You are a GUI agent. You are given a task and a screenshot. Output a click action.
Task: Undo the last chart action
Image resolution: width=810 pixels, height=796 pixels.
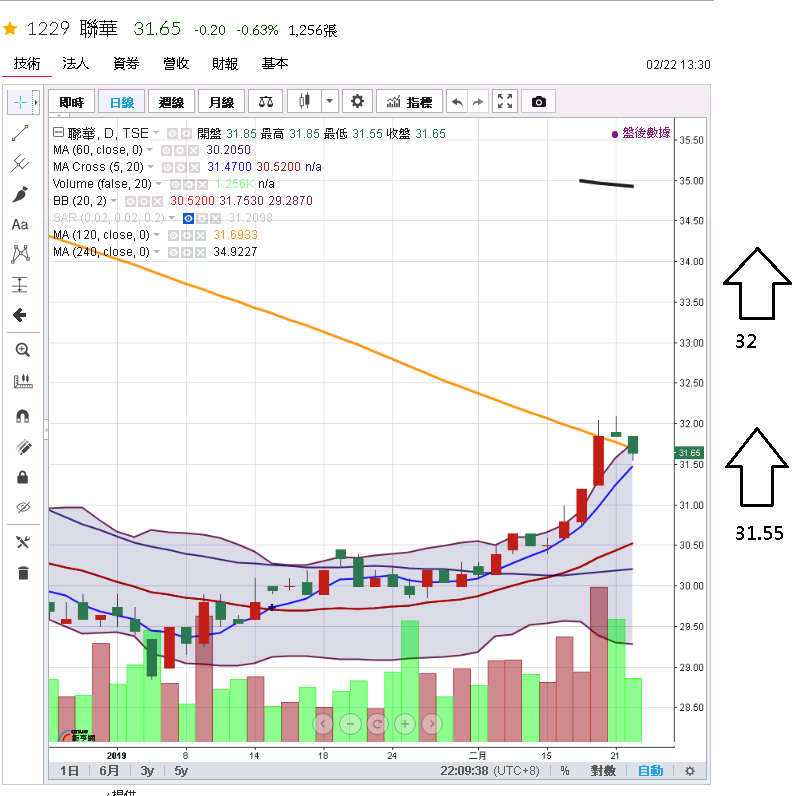[457, 102]
